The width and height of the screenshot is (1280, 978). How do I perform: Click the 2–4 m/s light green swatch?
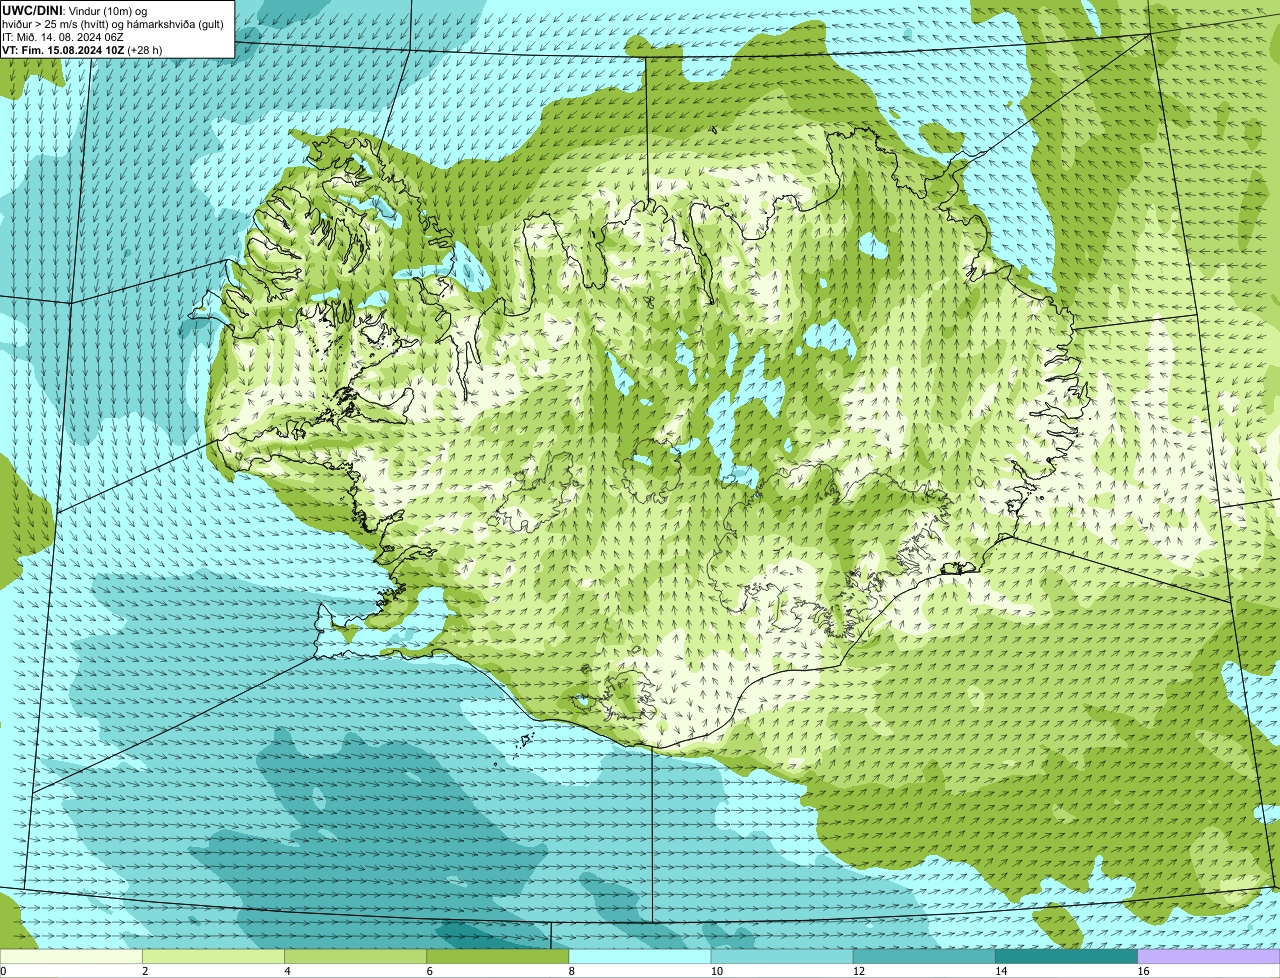point(213,956)
